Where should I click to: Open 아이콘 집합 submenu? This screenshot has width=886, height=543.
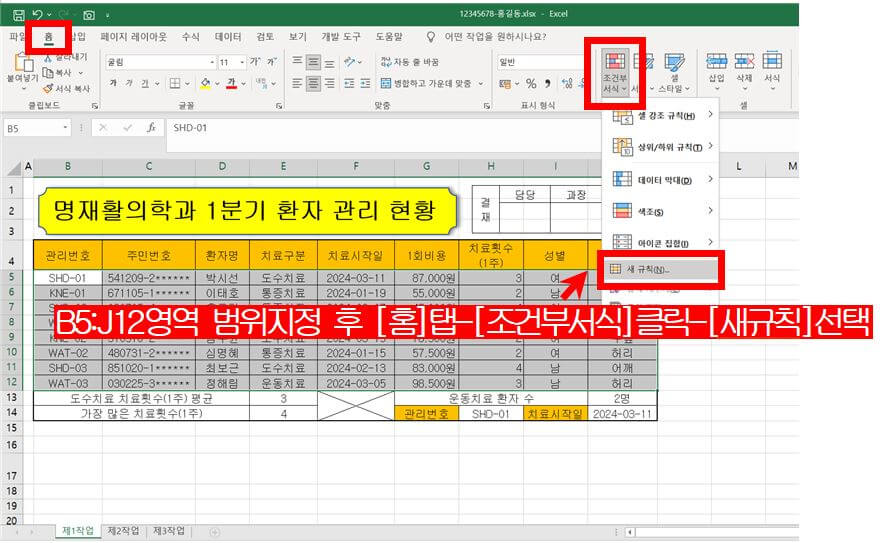click(x=662, y=242)
